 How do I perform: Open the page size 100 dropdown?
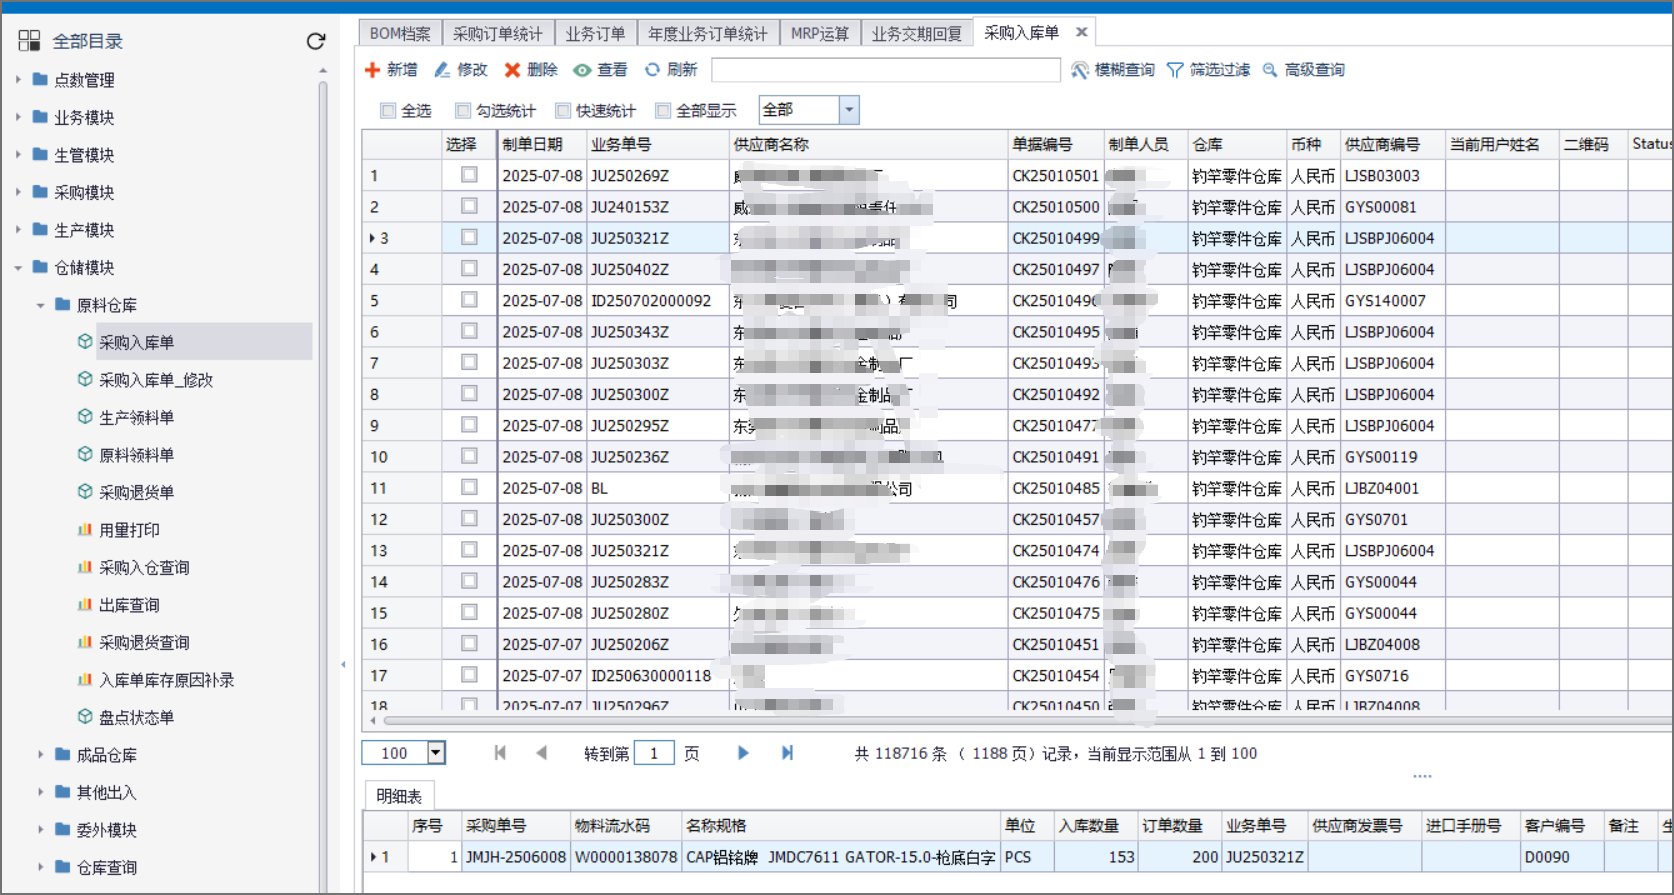pyautogui.click(x=436, y=753)
